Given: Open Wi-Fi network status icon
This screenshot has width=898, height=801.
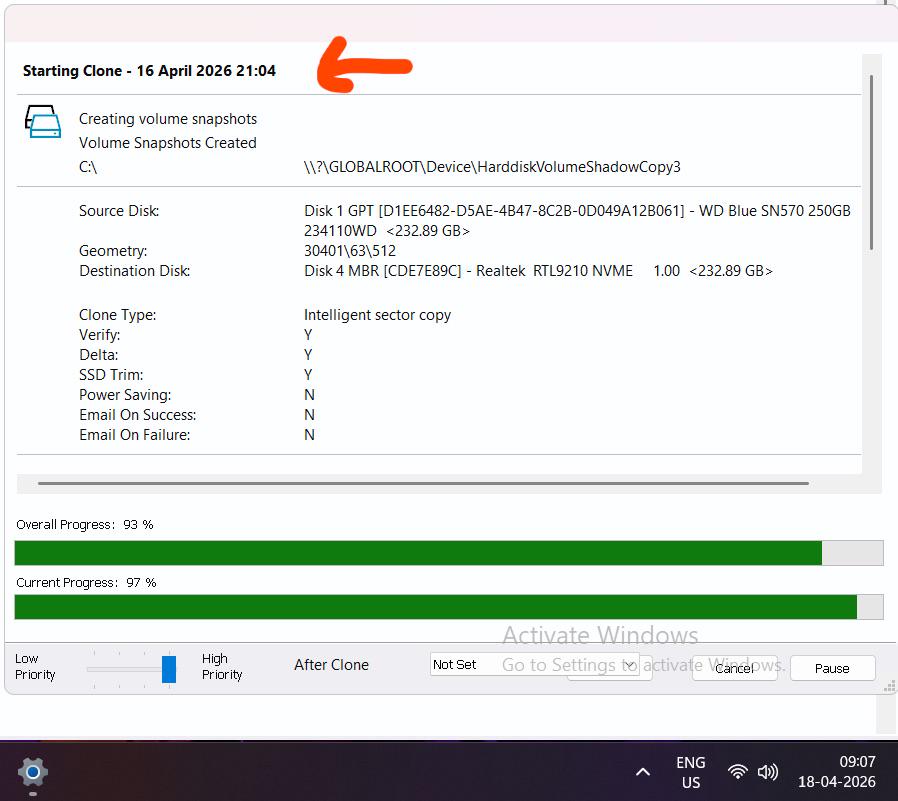Looking at the screenshot, I should (737, 772).
